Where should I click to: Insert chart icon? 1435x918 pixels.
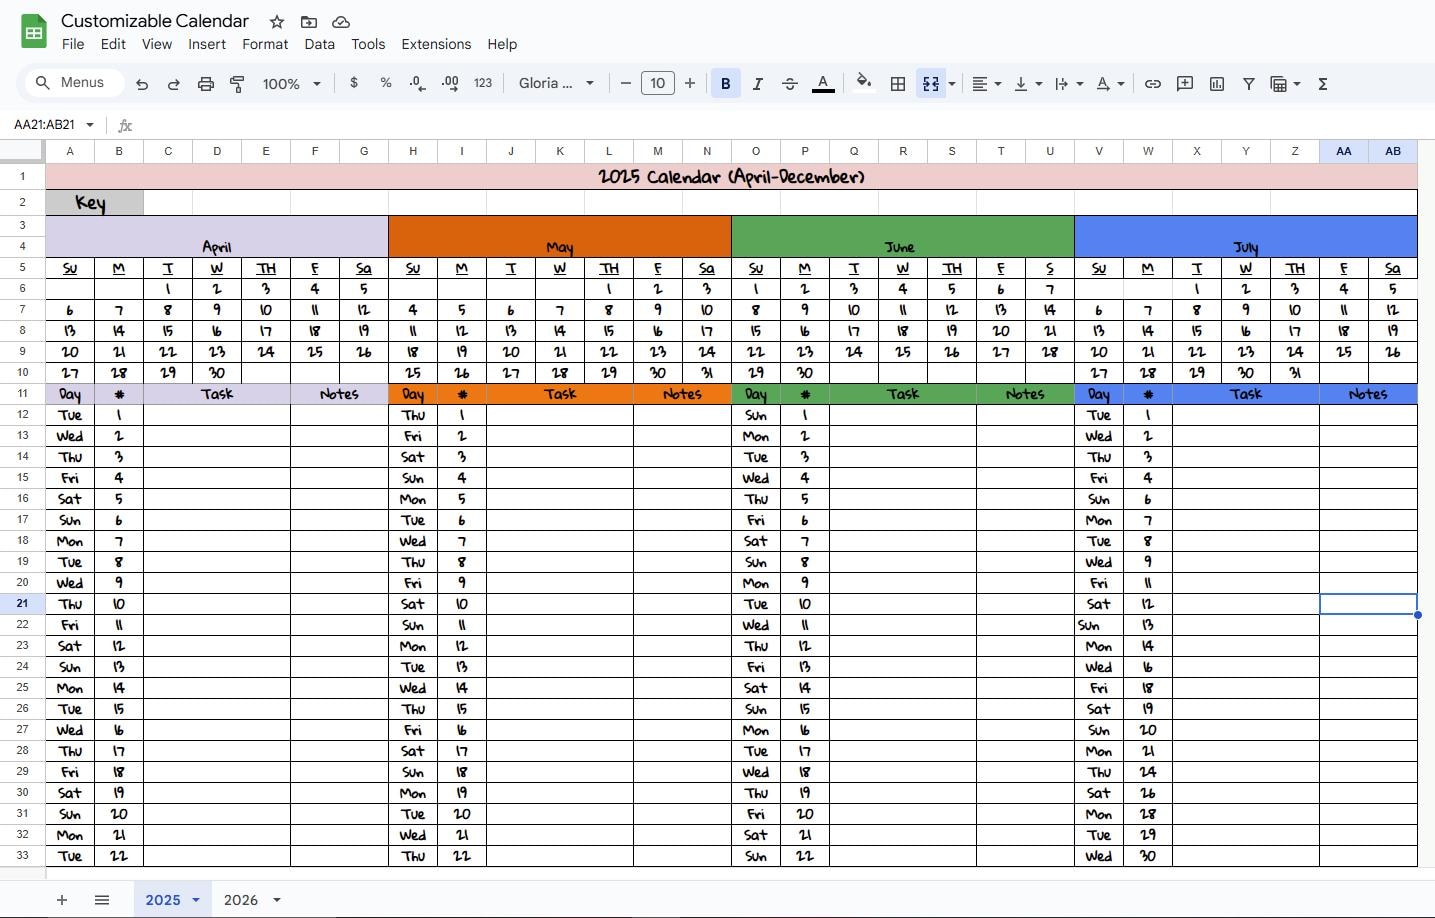point(1217,84)
